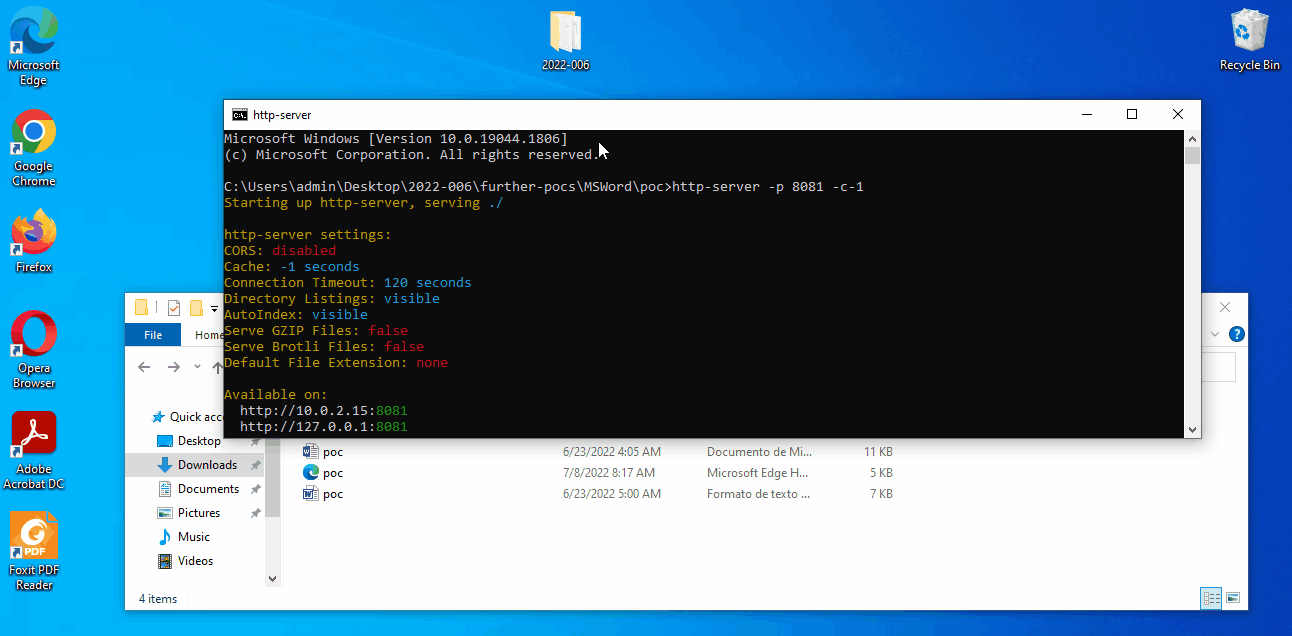Minimize the http-server window

coord(1086,115)
